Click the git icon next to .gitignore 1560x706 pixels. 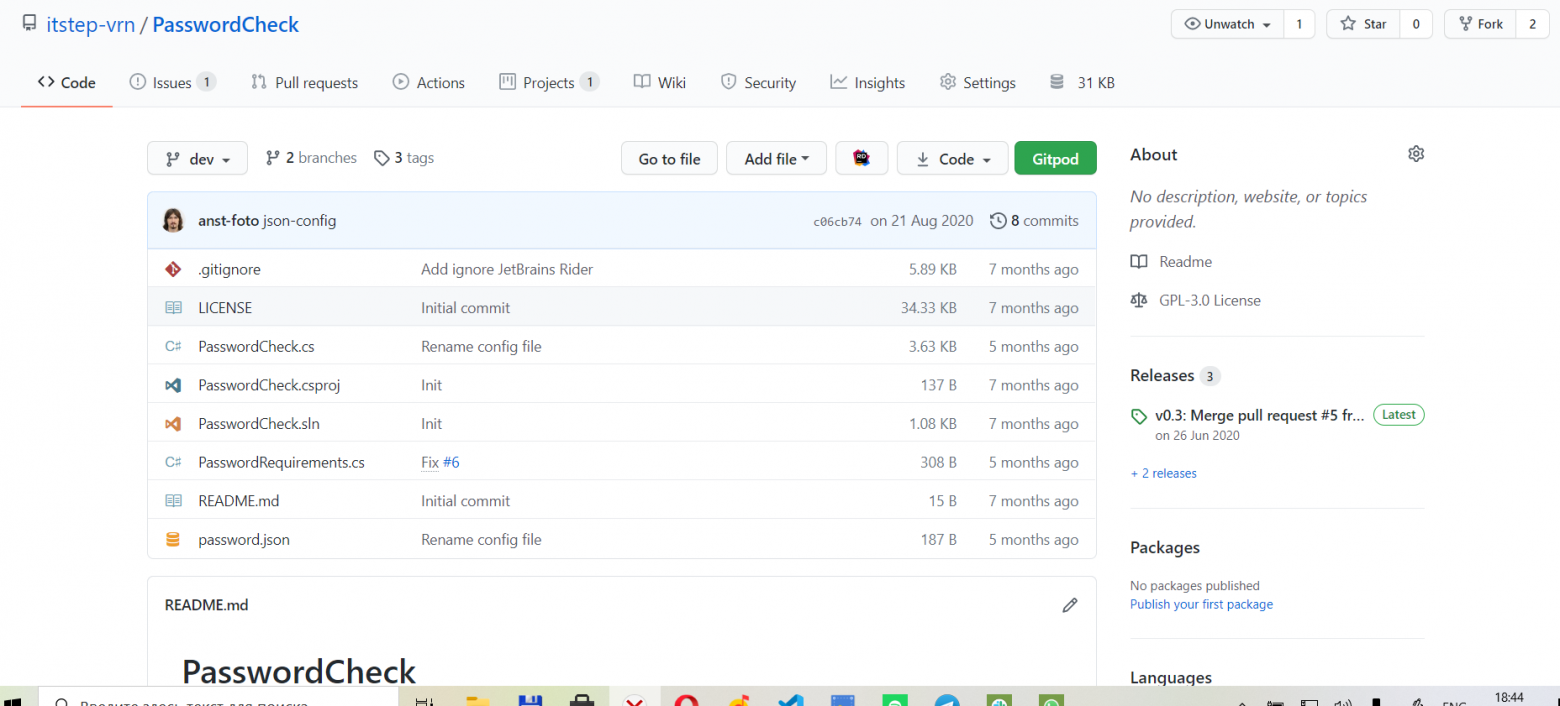173,269
